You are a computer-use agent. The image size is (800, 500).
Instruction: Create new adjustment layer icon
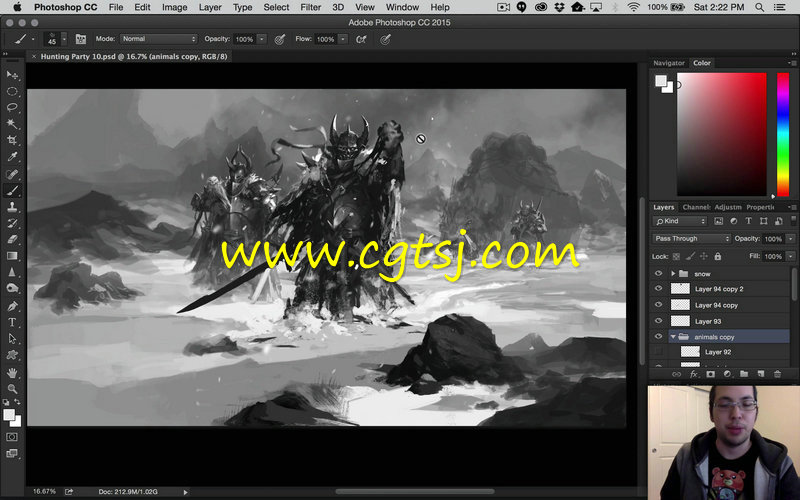(727, 374)
